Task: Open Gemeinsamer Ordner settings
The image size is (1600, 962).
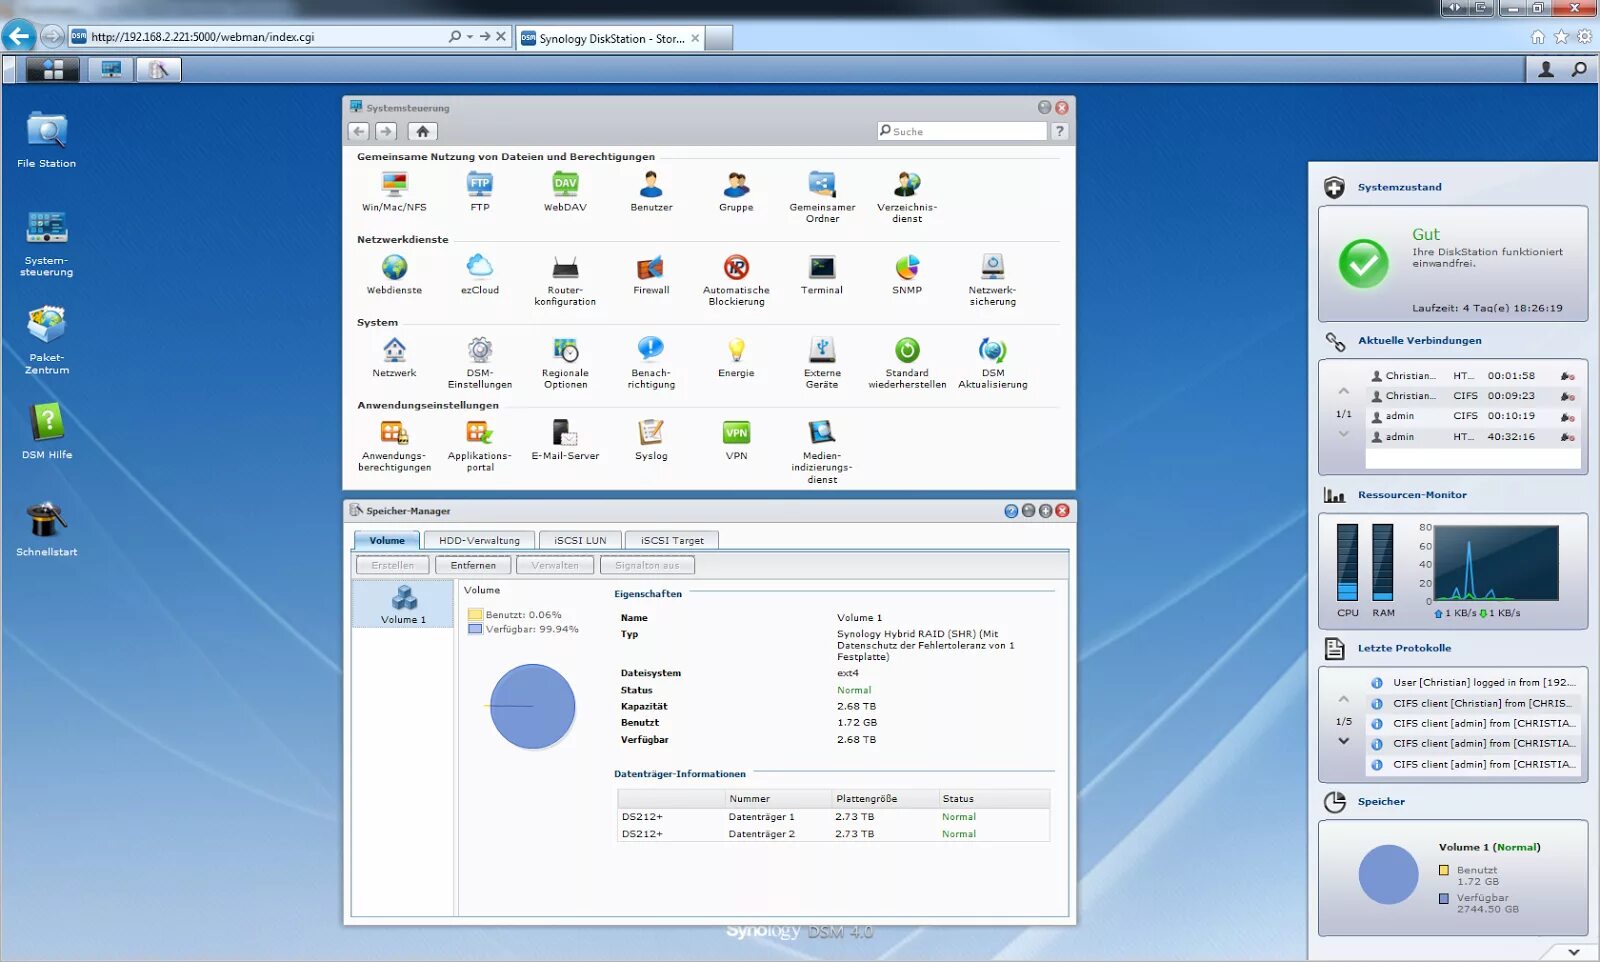Action: tap(822, 197)
